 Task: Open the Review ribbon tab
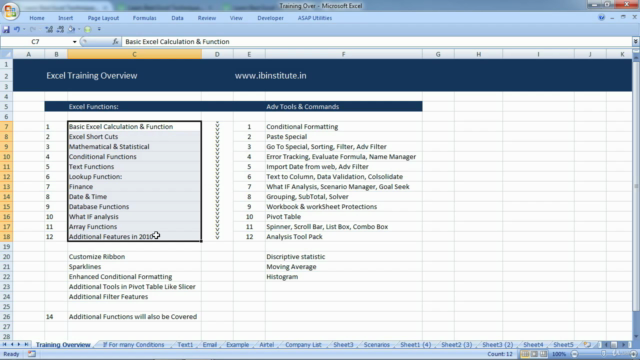pyautogui.click(x=207, y=18)
